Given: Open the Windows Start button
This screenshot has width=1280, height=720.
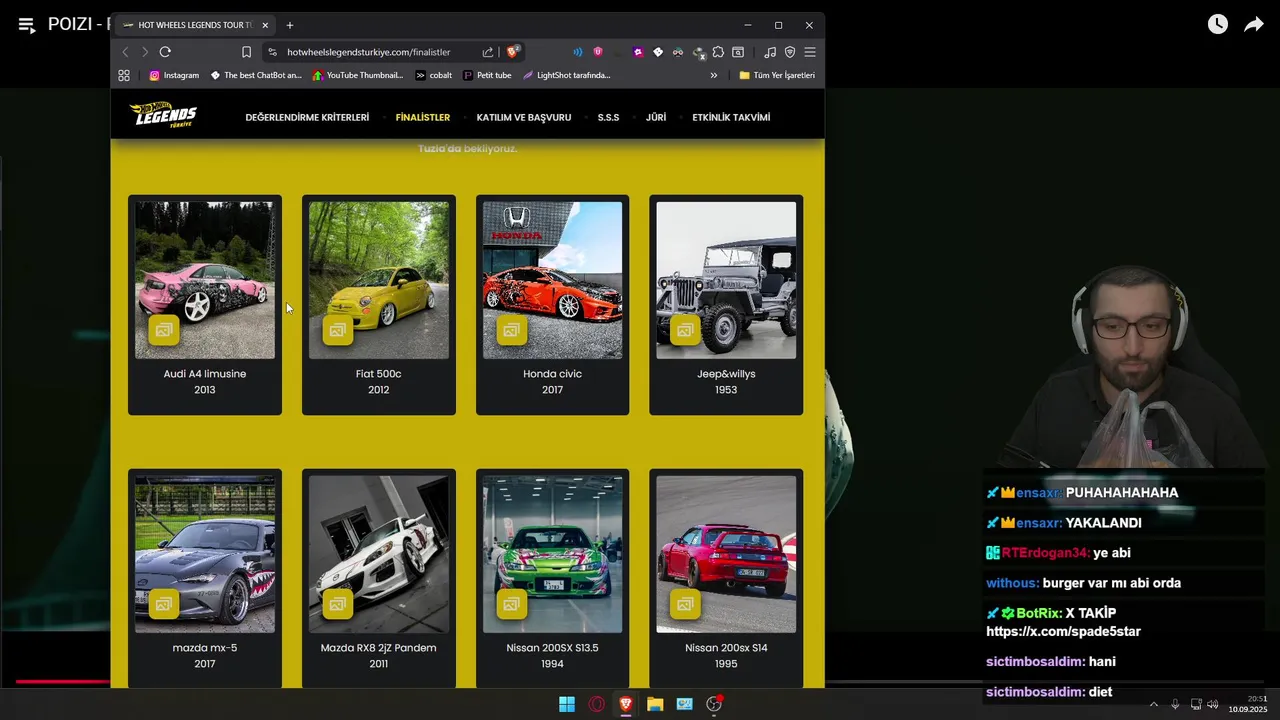Looking at the screenshot, I should coord(567,704).
